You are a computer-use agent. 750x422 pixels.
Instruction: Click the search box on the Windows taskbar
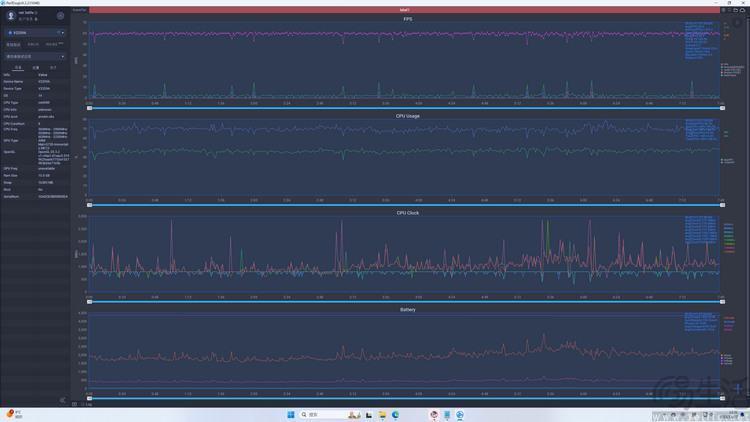pyautogui.click(x=320, y=414)
